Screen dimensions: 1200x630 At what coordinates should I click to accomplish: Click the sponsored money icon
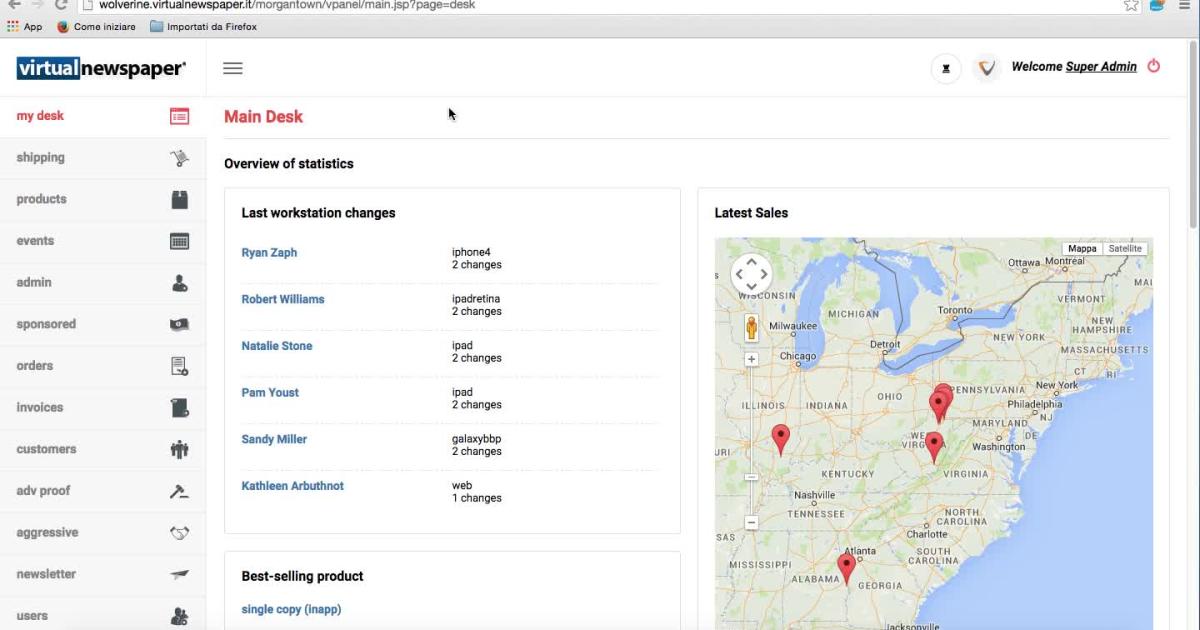pyautogui.click(x=179, y=325)
